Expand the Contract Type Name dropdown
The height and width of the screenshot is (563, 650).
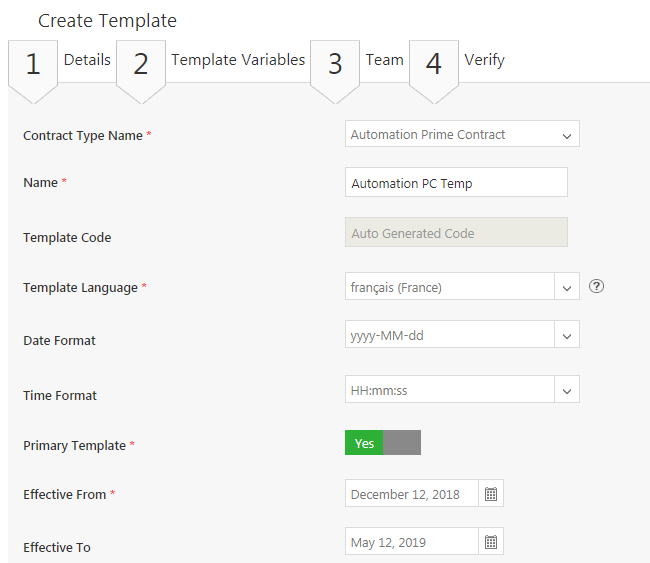[566, 135]
